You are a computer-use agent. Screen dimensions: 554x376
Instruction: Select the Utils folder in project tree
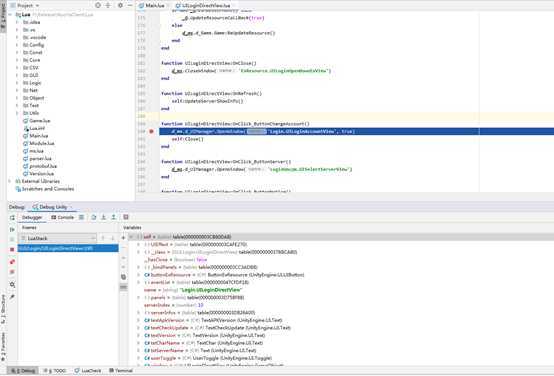pos(31,113)
